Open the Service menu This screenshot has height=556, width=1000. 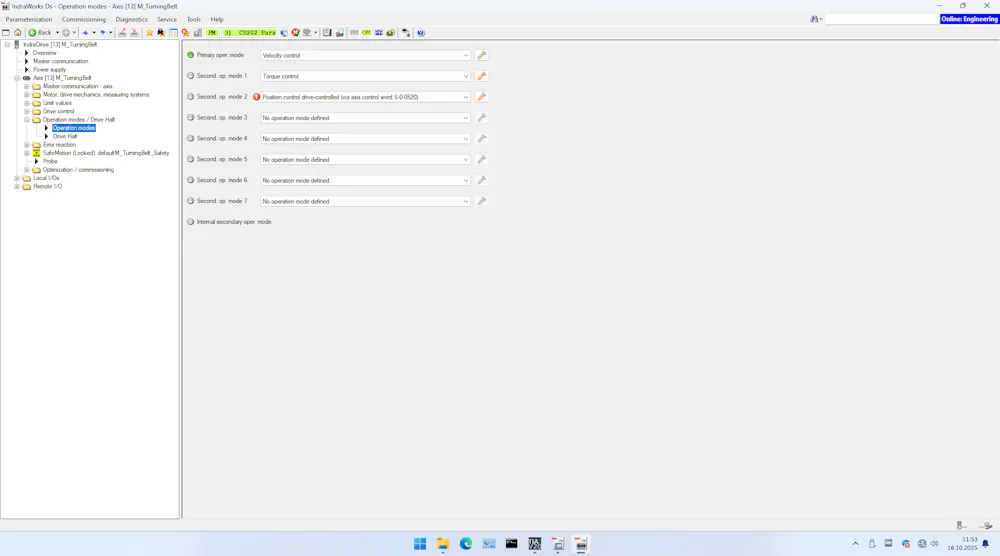pyautogui.click(x=167, y=19)
